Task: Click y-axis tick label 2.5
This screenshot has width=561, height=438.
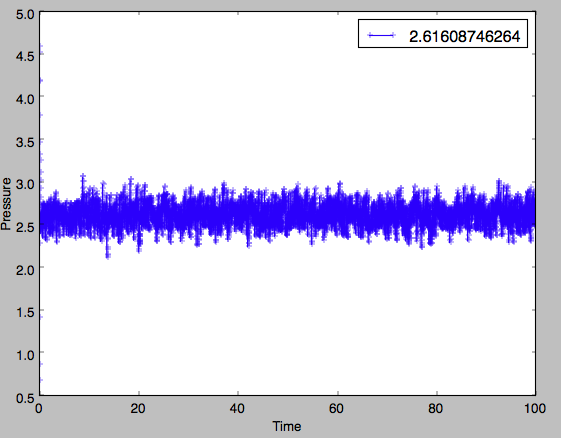Action: (x=25, y=227)
